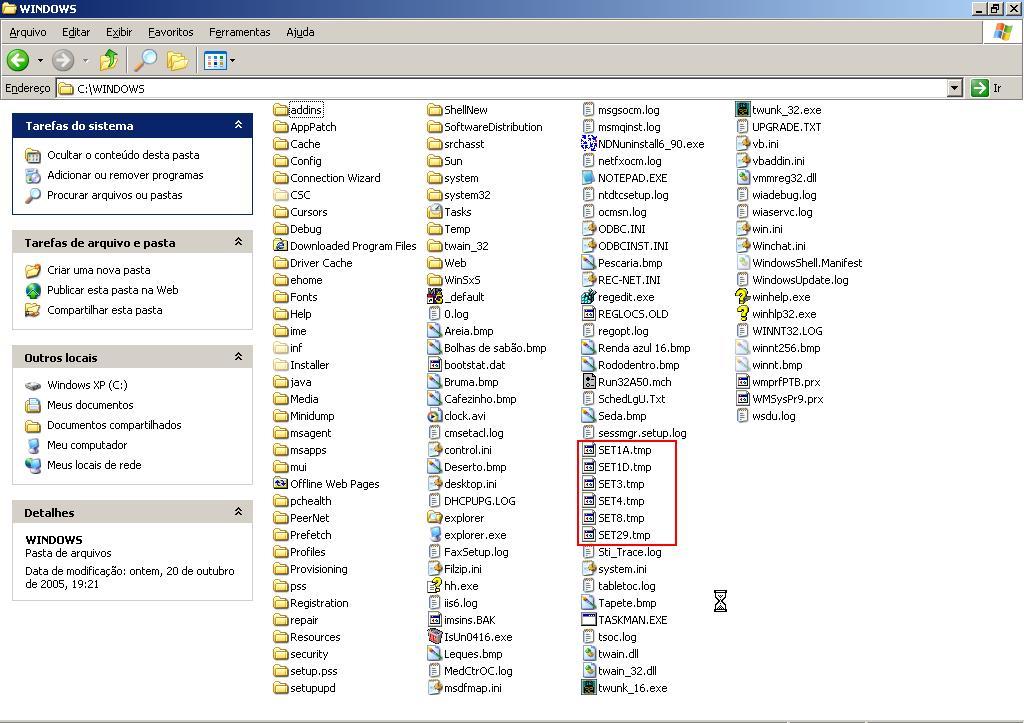The width and height of the screenshot is (1024, 723).
Task: Select the Offline Web Pages folder icon
Action: [280, 484]
